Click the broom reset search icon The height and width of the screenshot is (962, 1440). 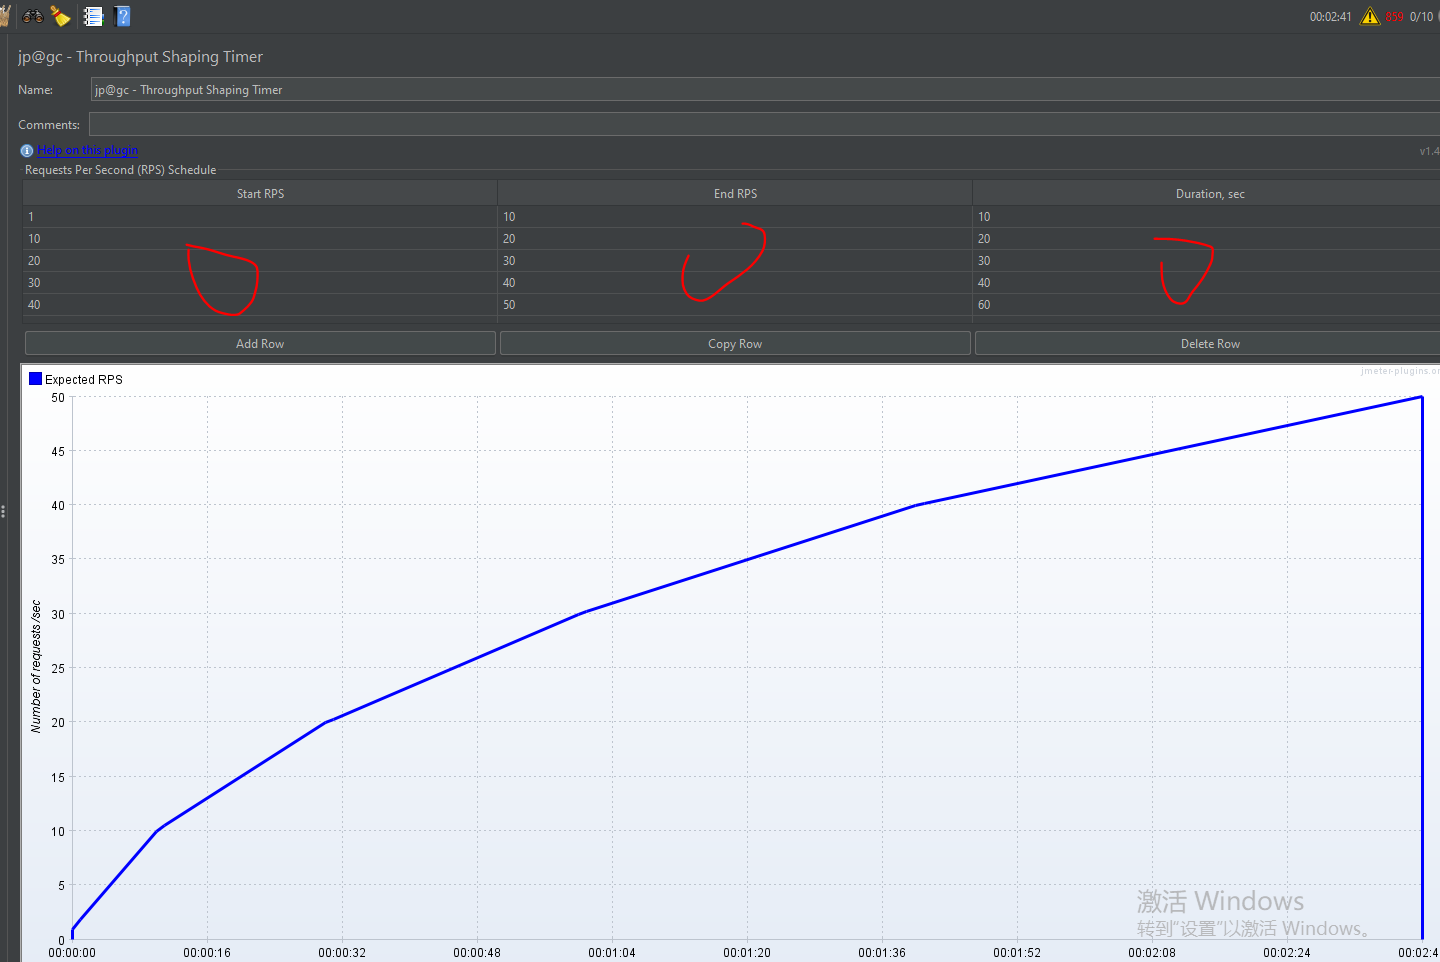[61, 16]
